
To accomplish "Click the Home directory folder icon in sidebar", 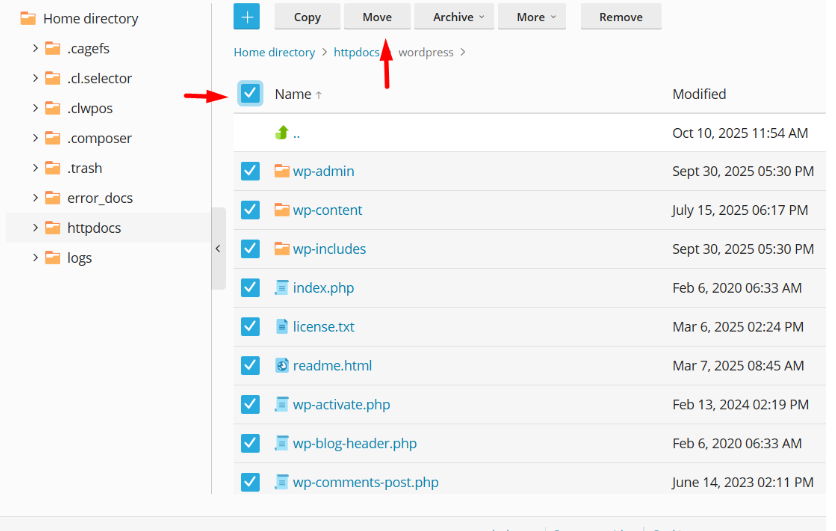I will (28, 19).
